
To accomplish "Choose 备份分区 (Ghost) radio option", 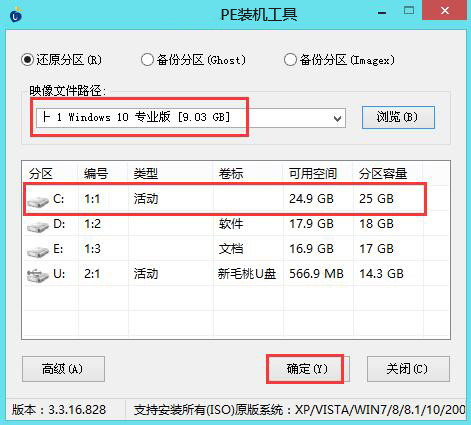I will (147, 60).
